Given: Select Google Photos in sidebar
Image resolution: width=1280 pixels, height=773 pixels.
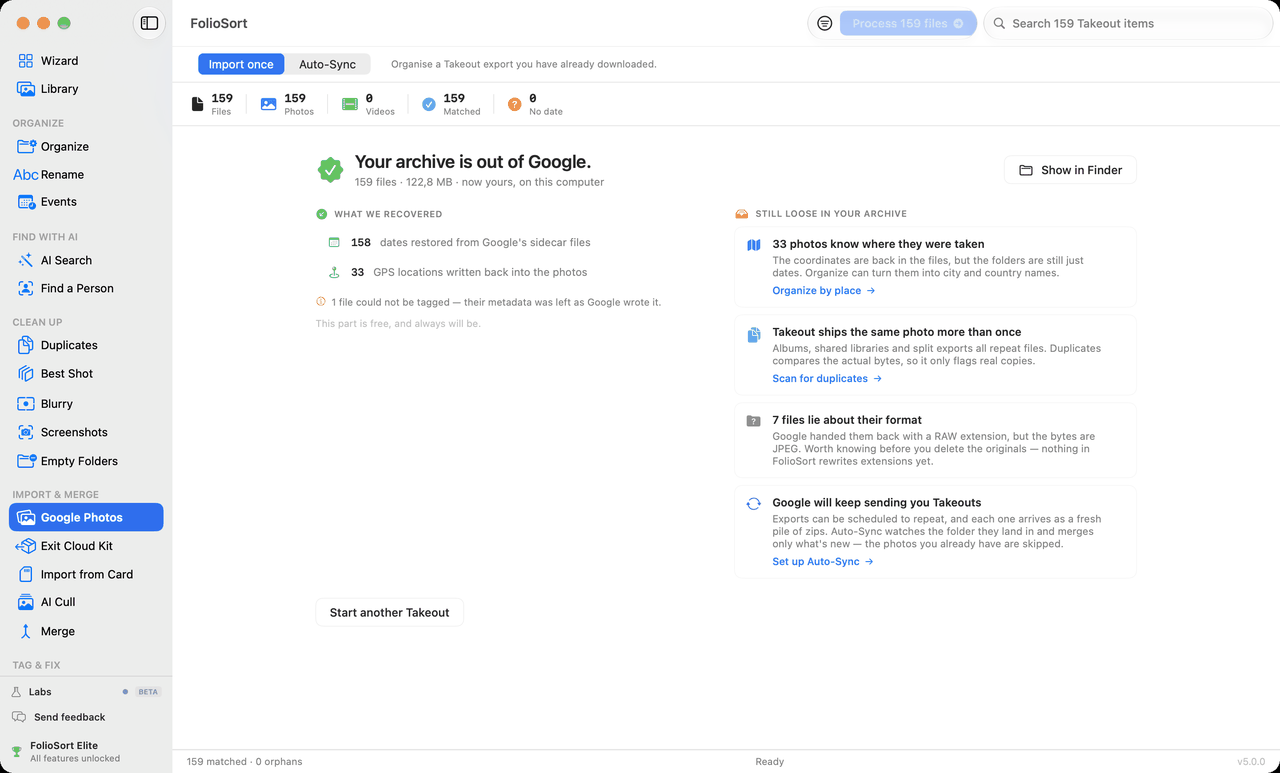Looking at the screenshot, I should [86, 517].
